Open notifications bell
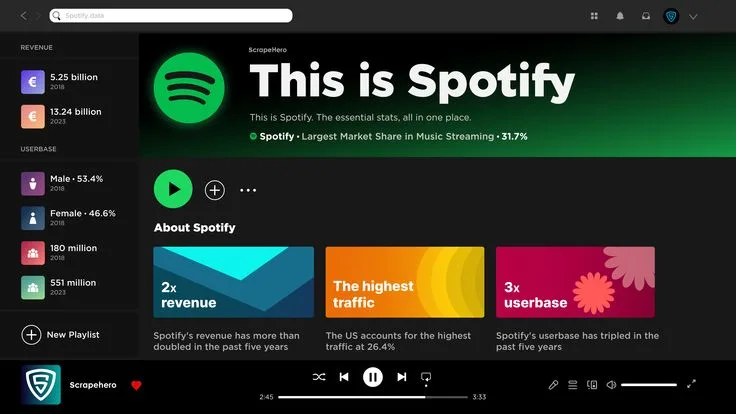736x414 pixels. (620, 16)
